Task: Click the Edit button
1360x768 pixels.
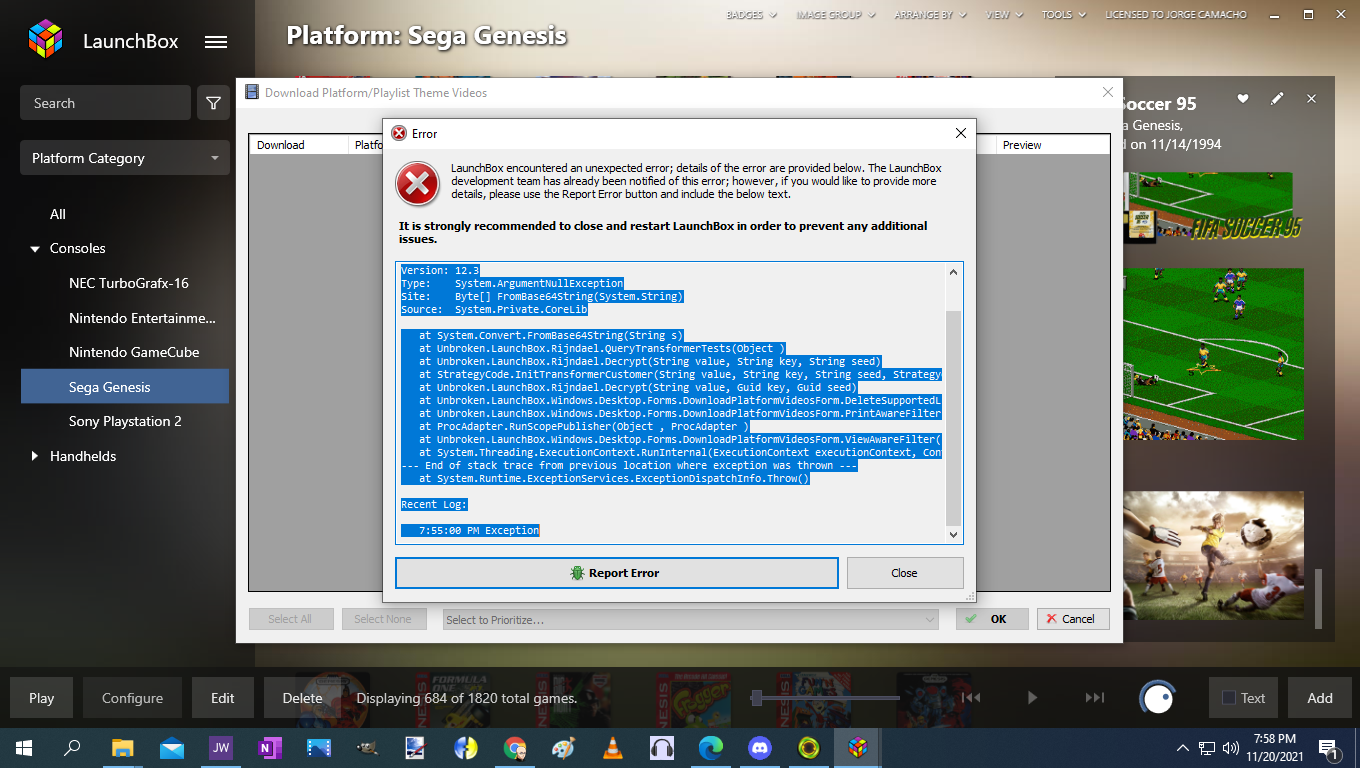Action: coord(222,698)
